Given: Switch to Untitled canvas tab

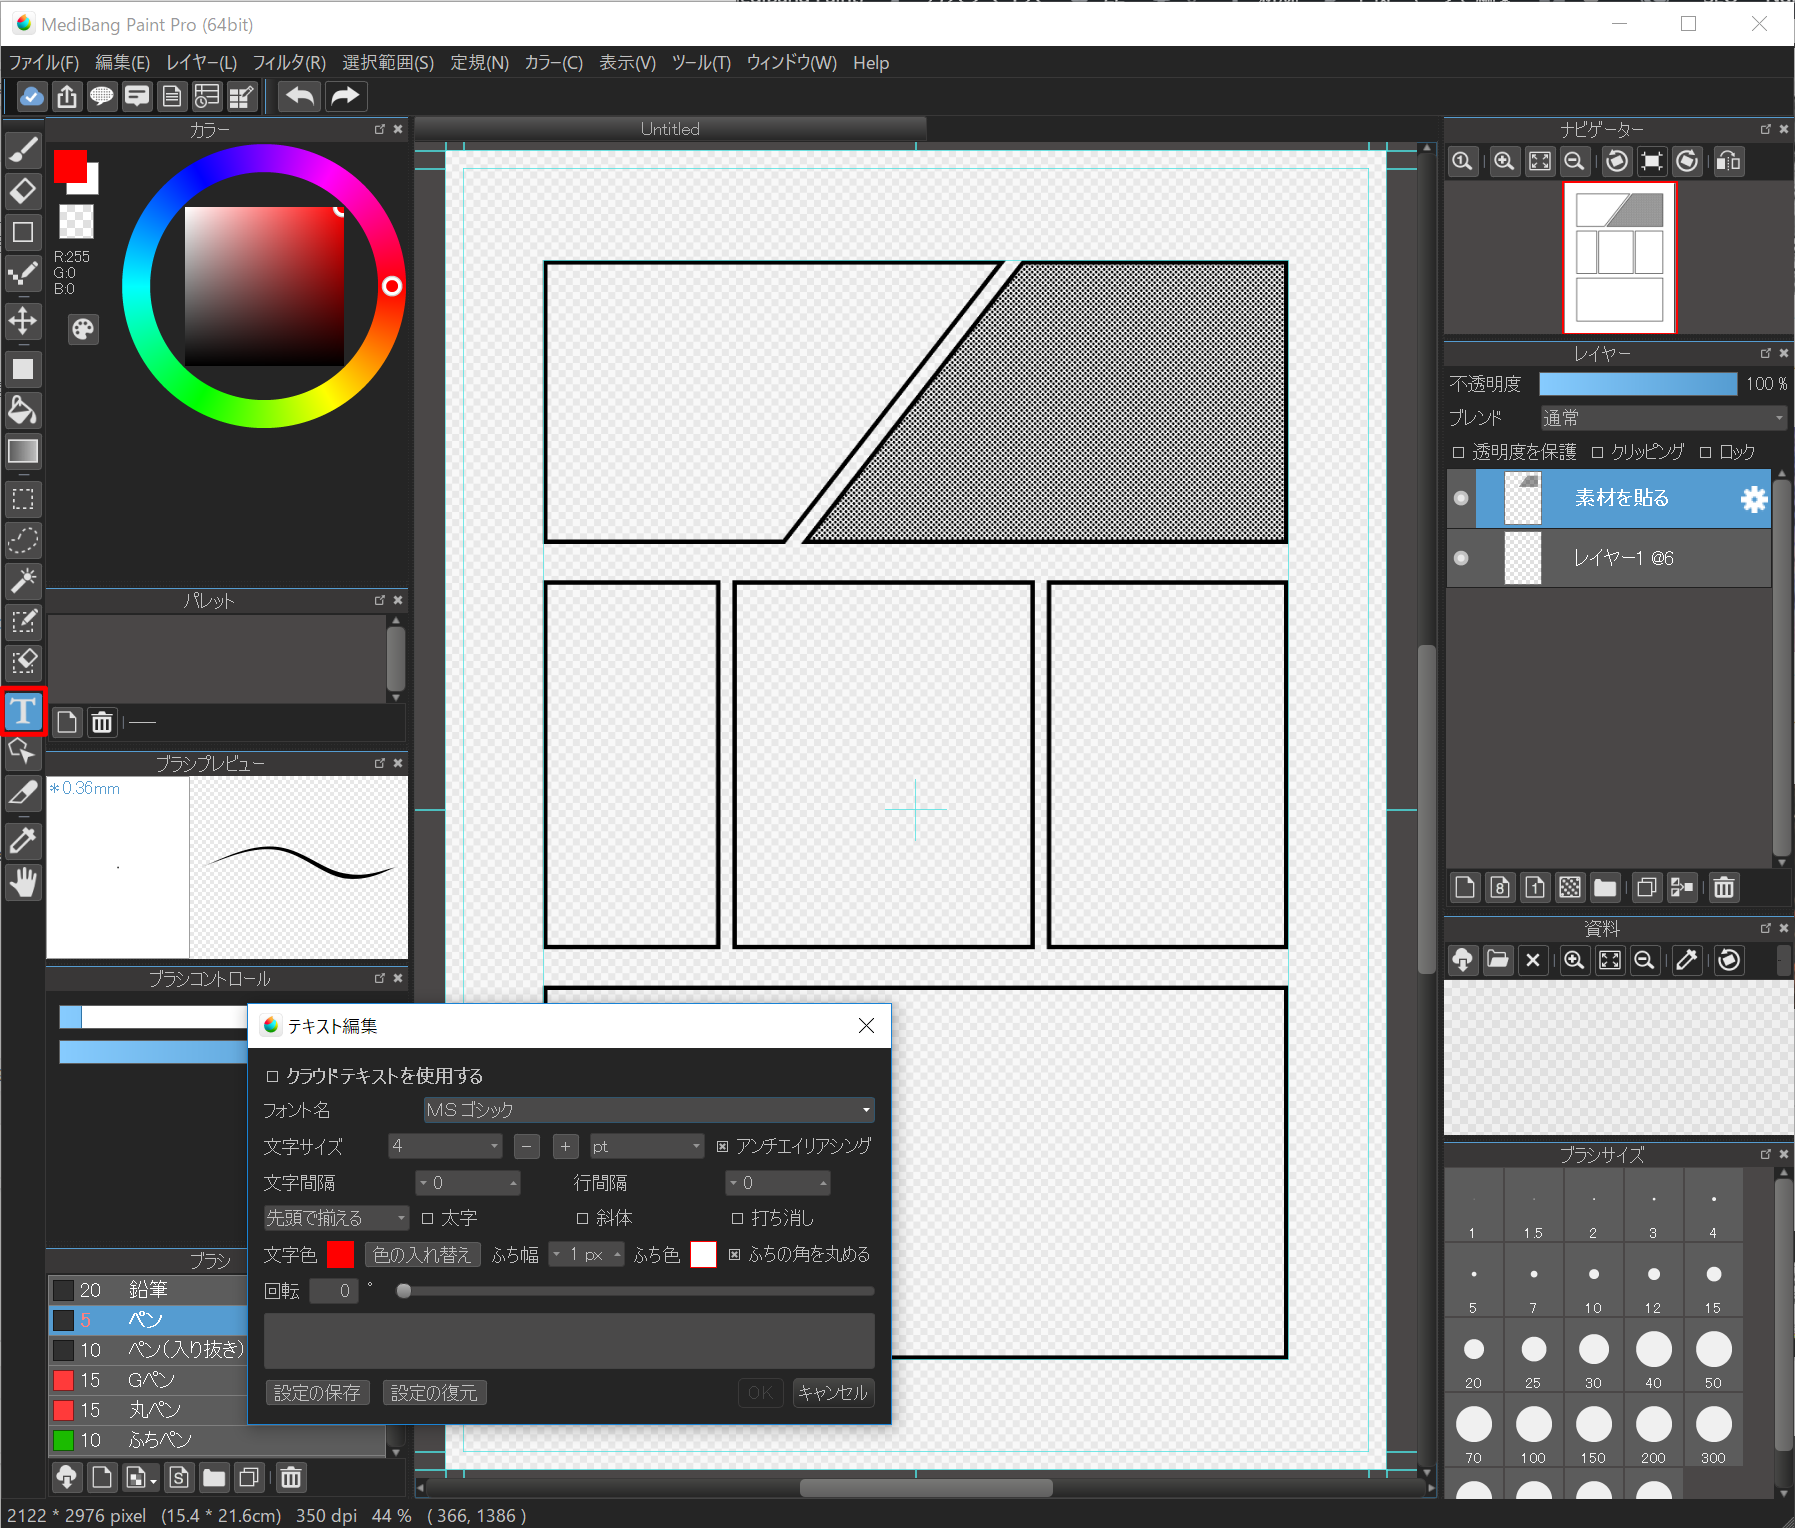Looking at the screenshot, I should point(670,129).
